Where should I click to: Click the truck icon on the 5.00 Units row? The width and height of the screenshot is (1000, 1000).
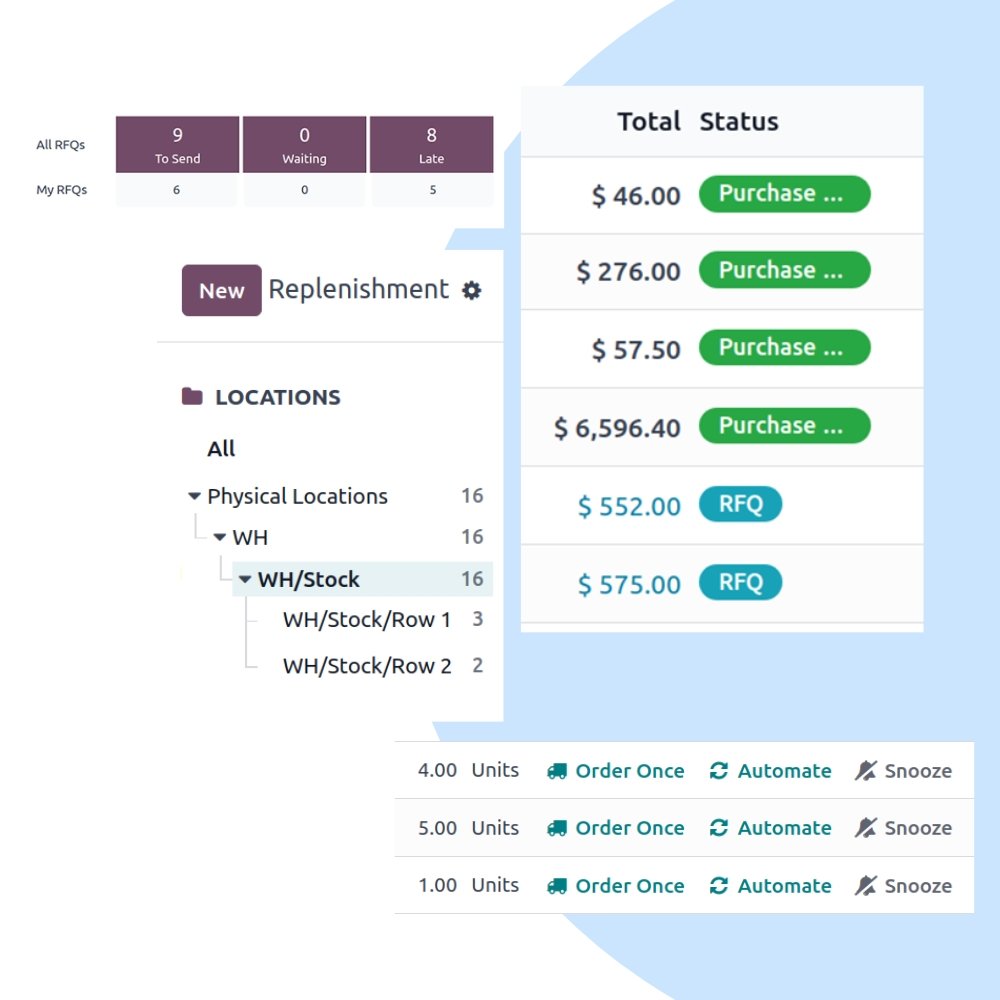coord(556,827)
